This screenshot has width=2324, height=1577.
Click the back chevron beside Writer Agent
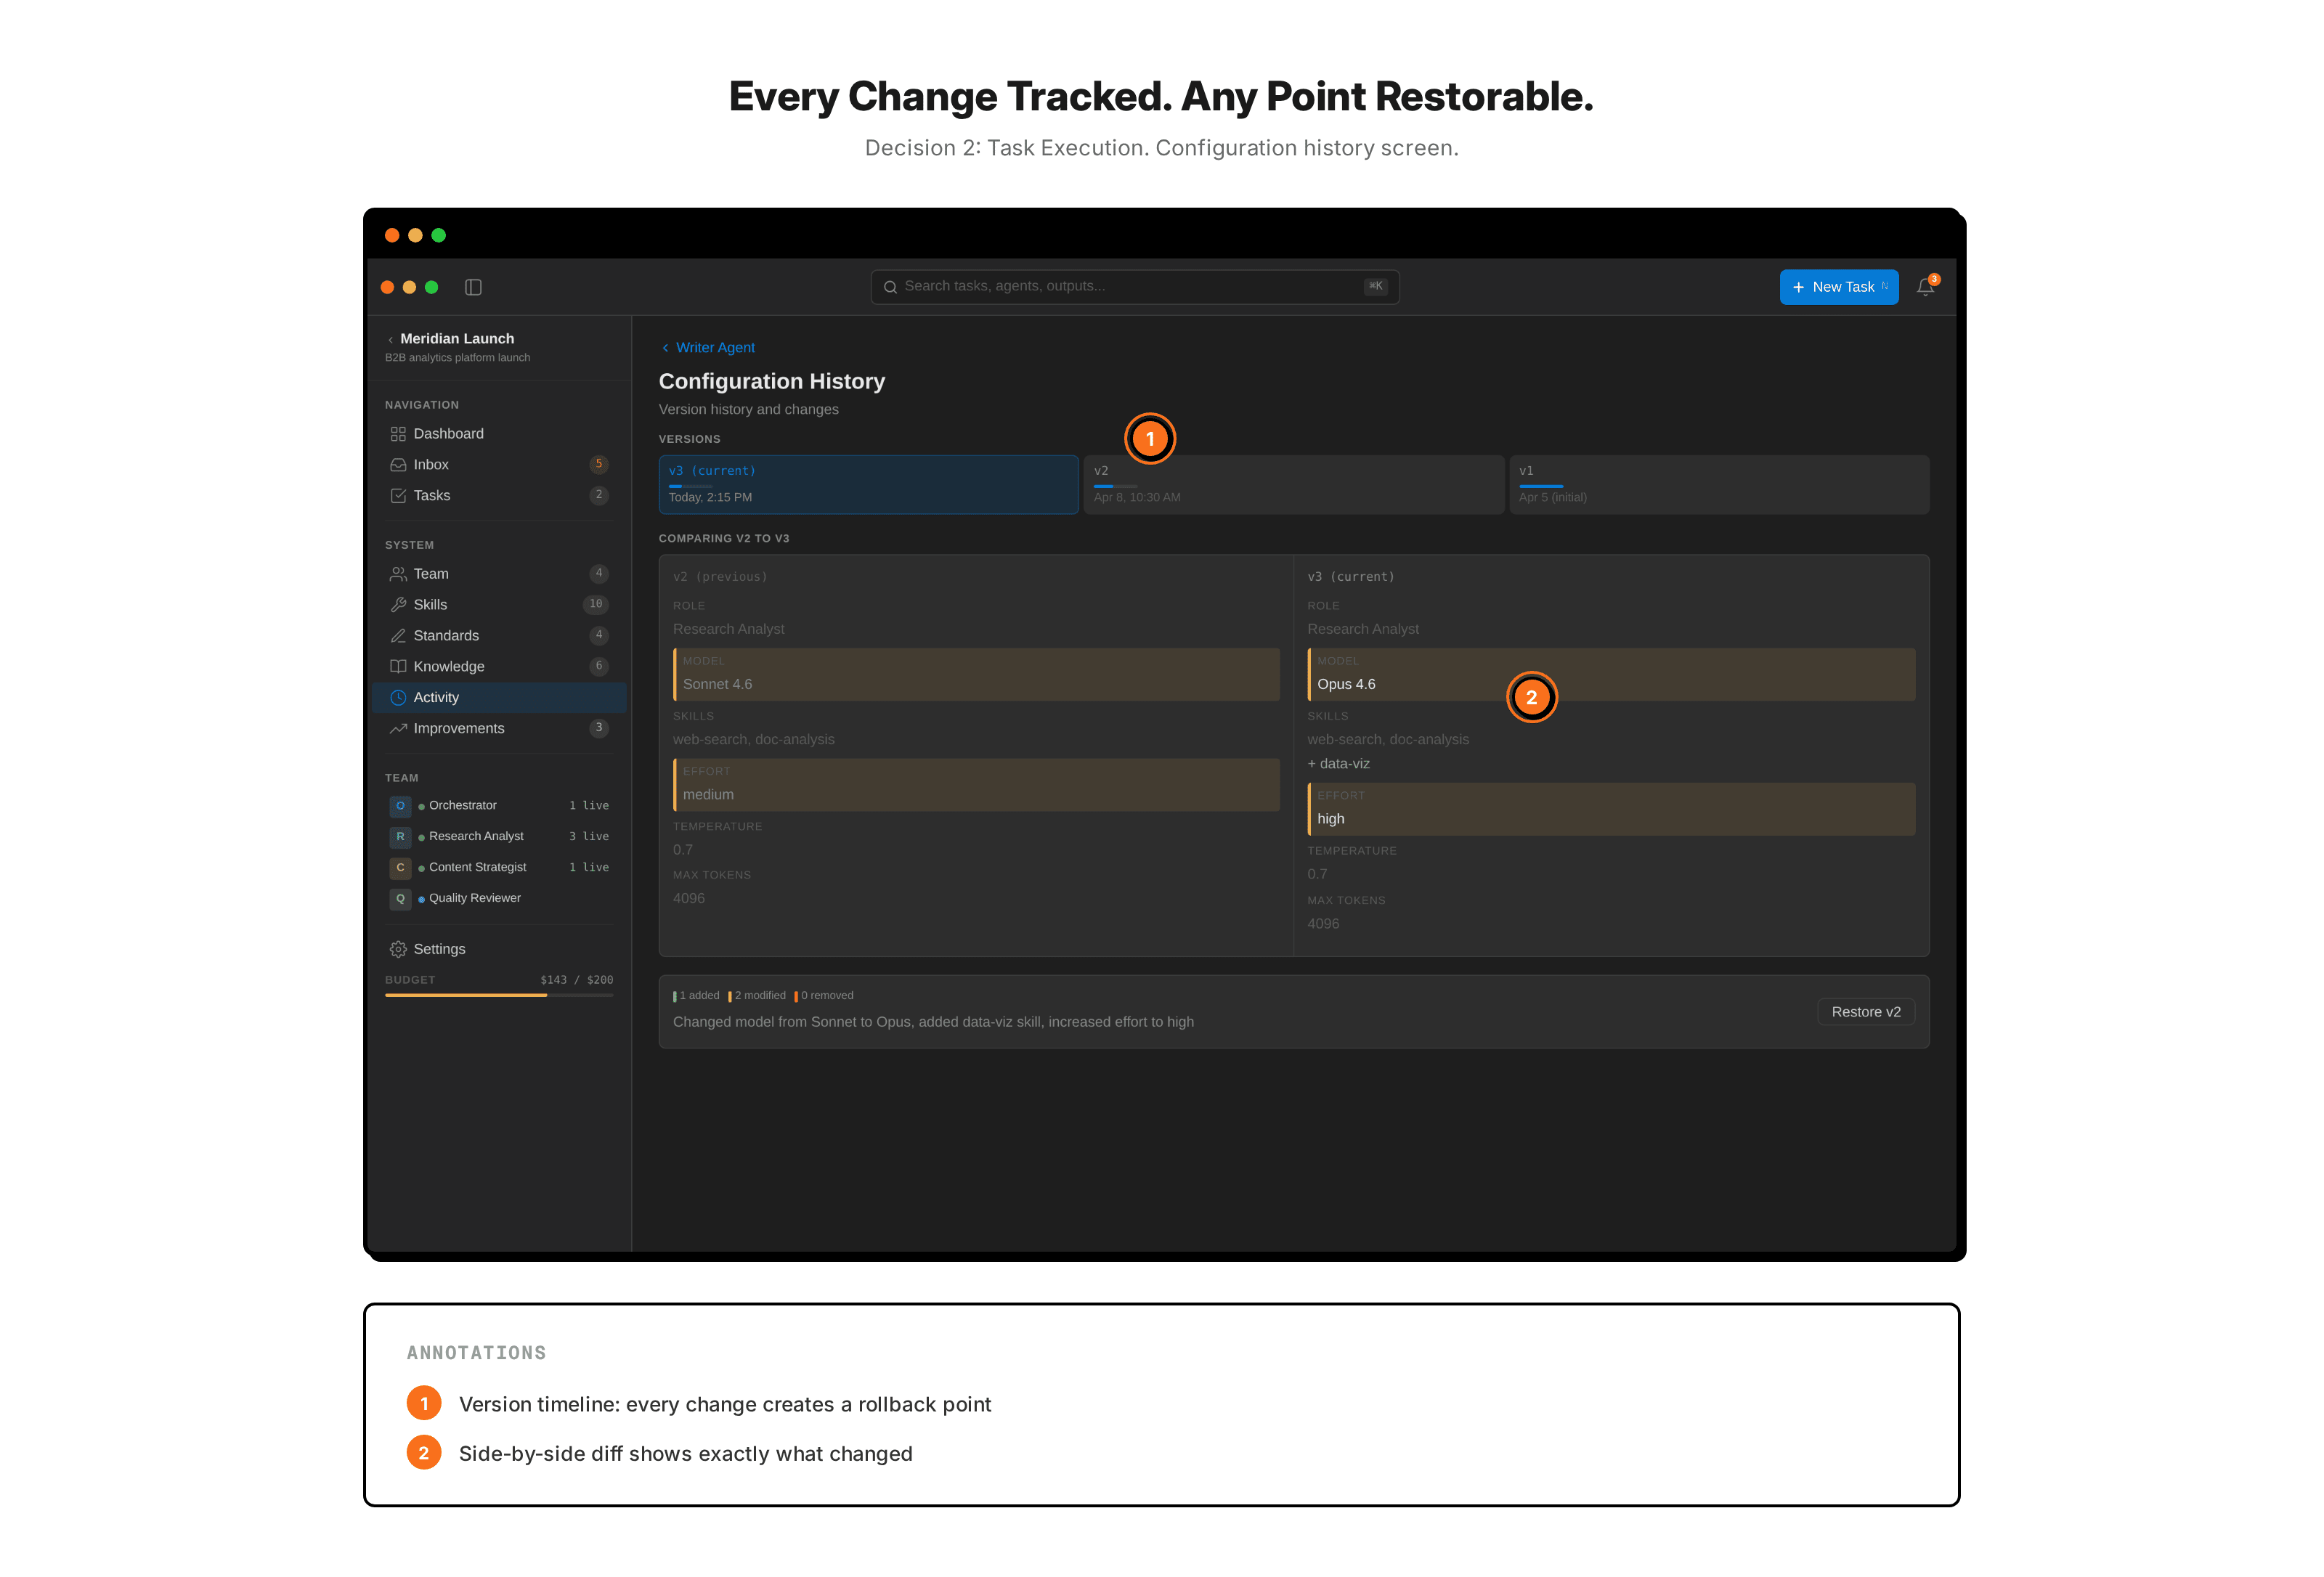(x=665, y=348)
